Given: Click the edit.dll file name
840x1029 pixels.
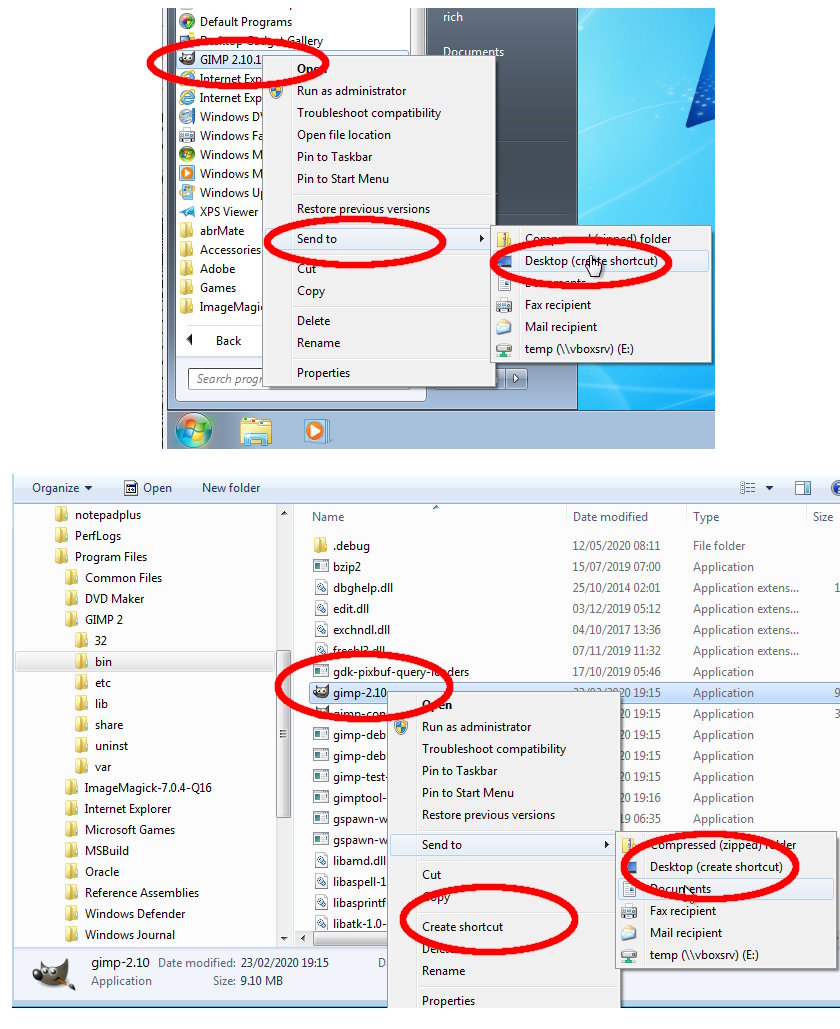Looking at the screenshot, I should pyautogui.click(x=350, y=609).
